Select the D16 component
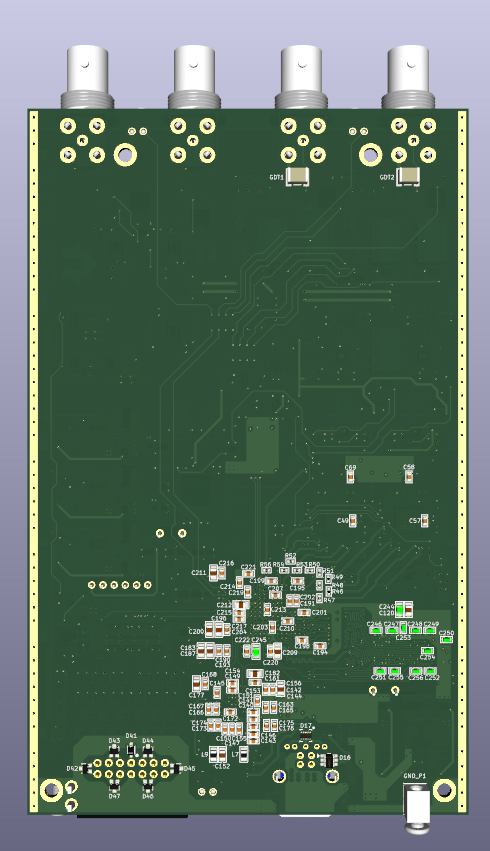 click(x=328, y=759)
